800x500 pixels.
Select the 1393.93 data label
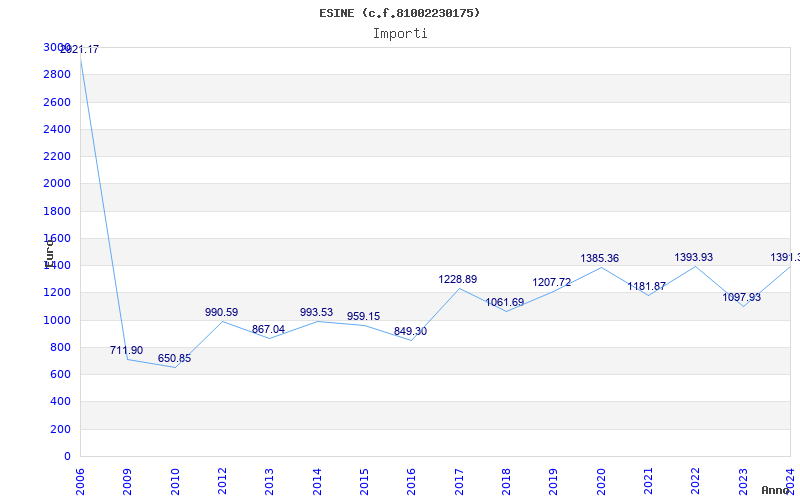[694, 257]
